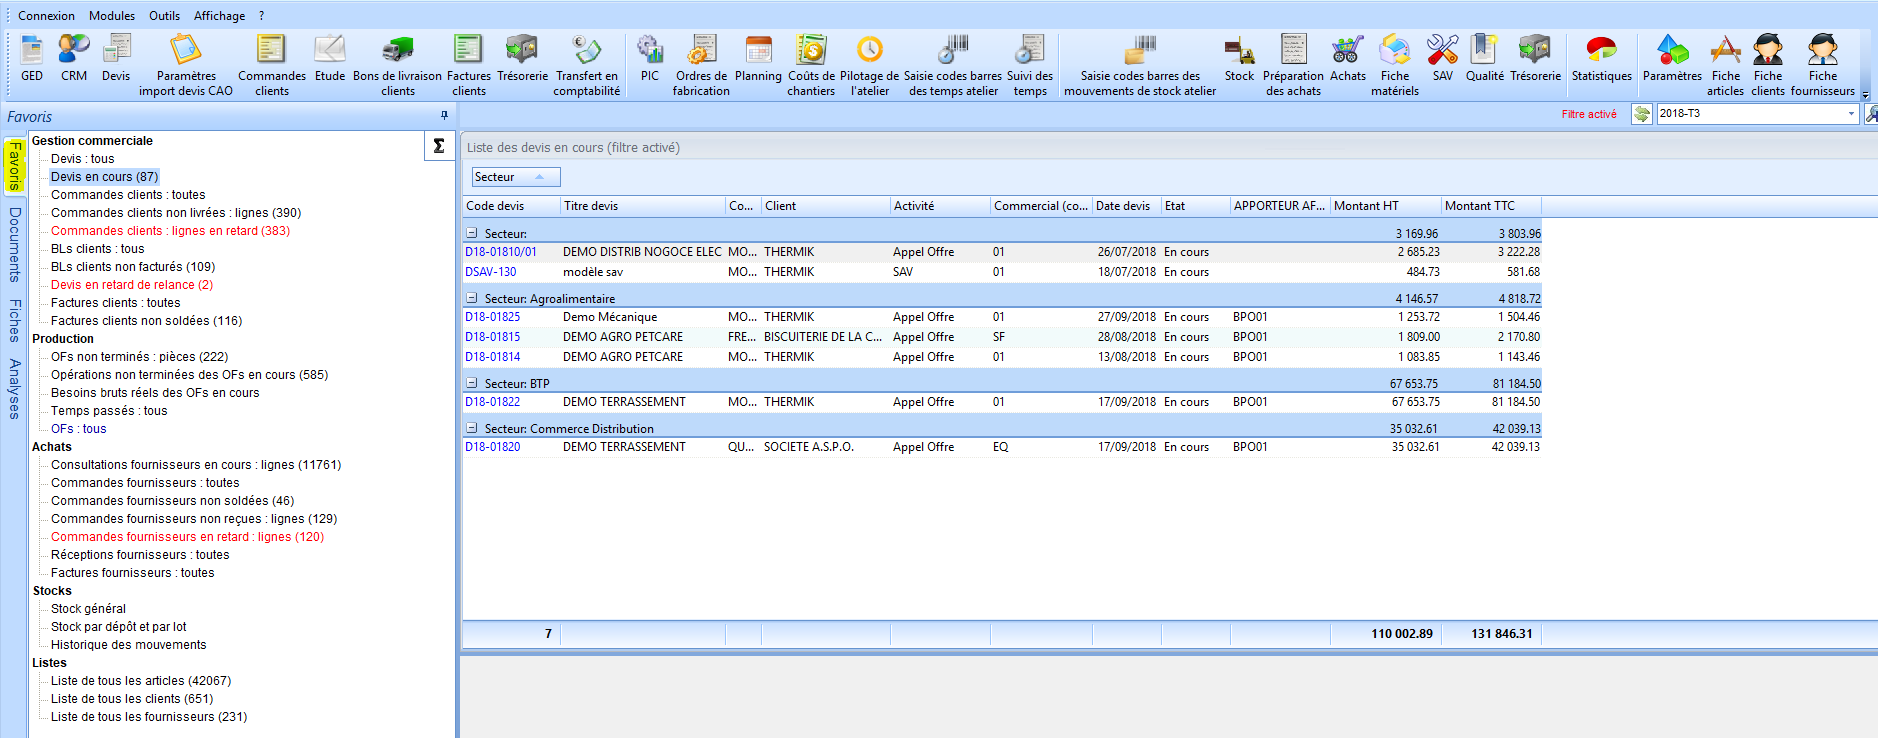
Task: Open the Modules menu
Action: point(112,16)
